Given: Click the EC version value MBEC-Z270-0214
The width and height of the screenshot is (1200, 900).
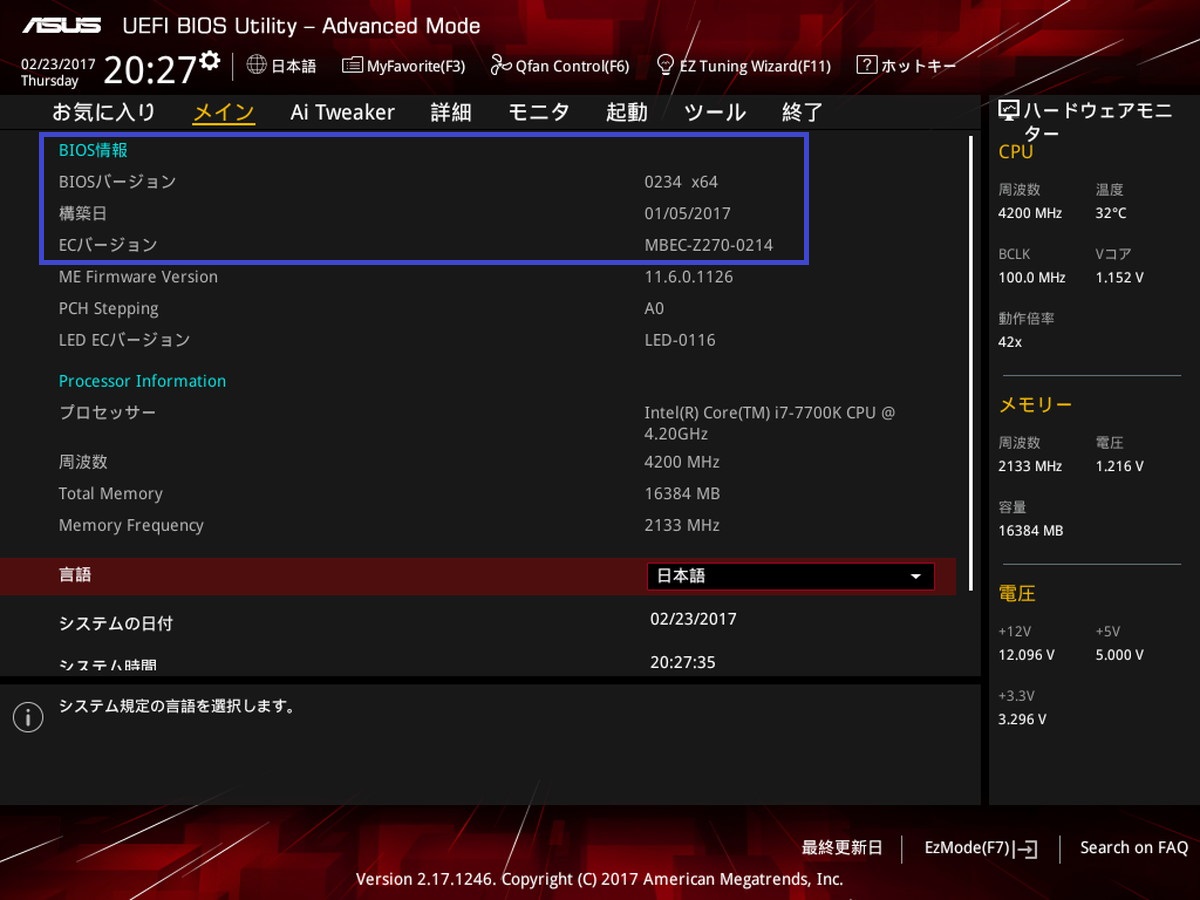Looking at the screenshot, I should click(x=709, y=245).
